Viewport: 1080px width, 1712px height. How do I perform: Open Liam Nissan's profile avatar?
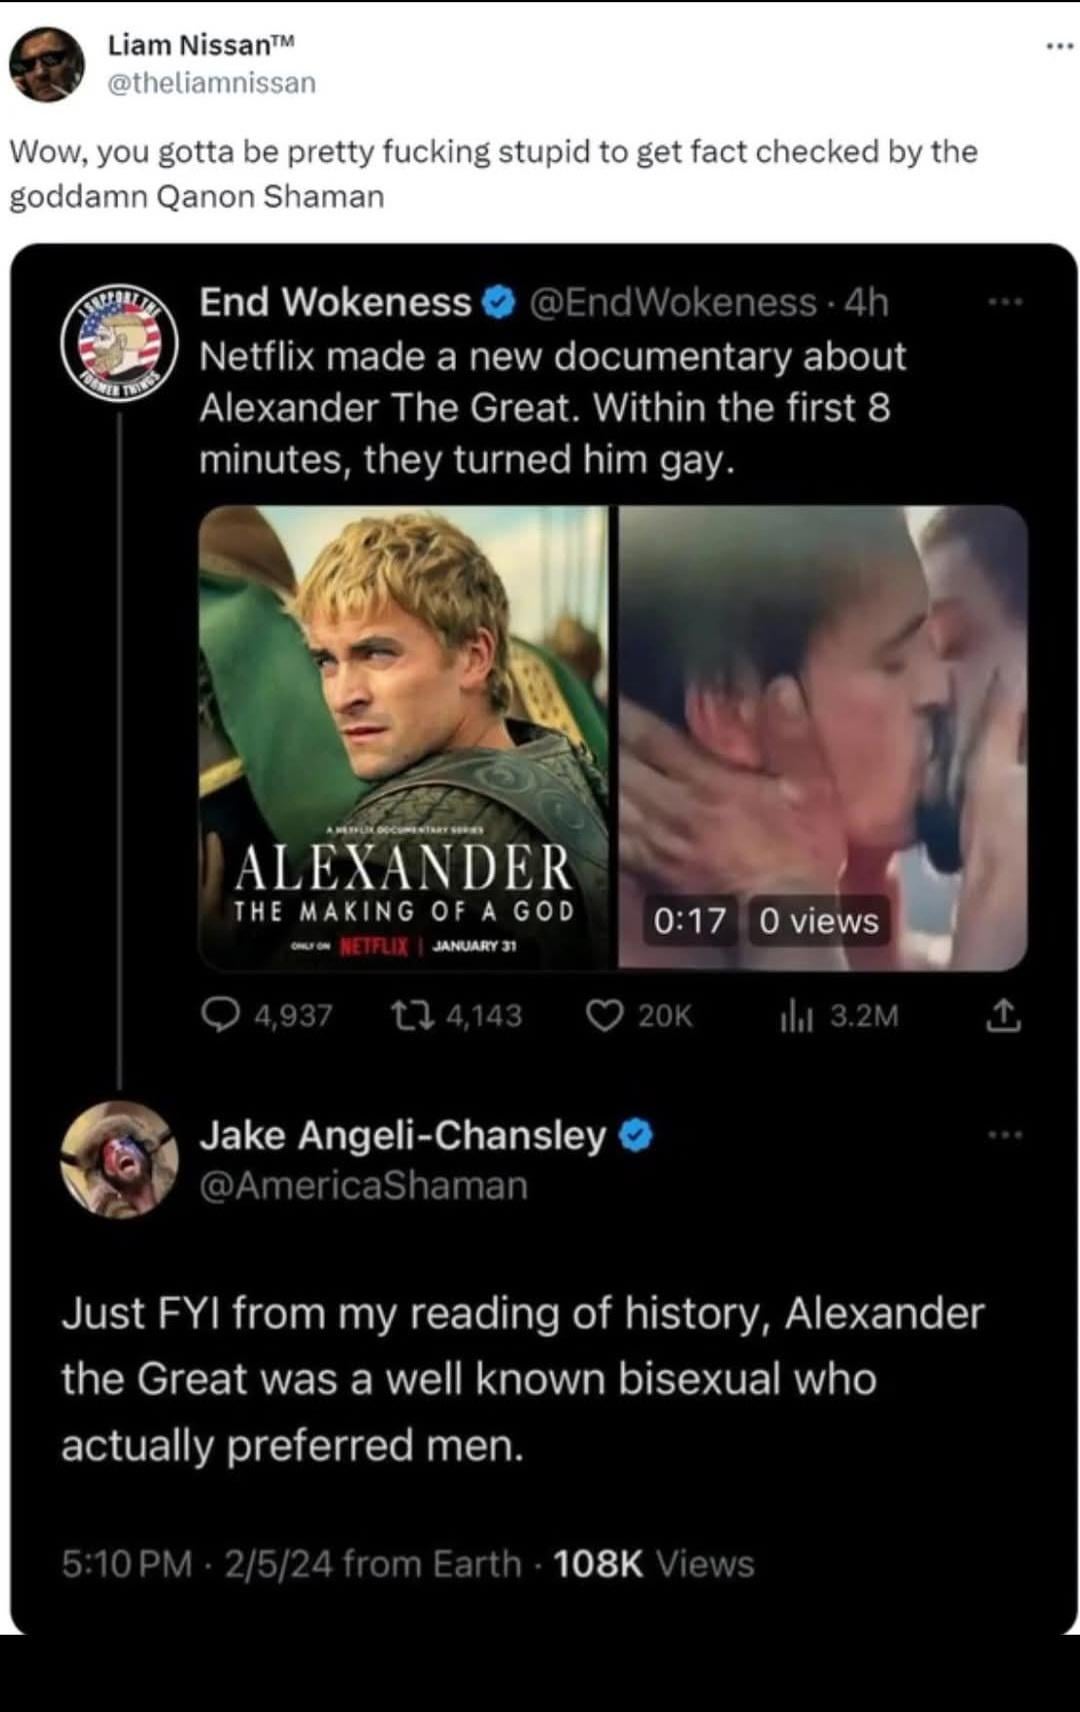pos(46,65)
